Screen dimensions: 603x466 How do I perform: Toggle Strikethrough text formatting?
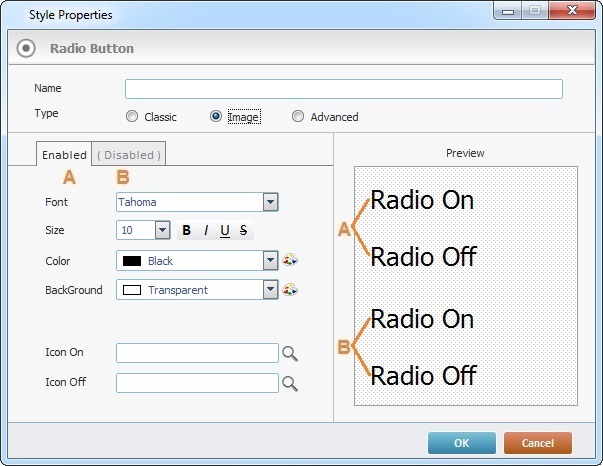[243, 231]
